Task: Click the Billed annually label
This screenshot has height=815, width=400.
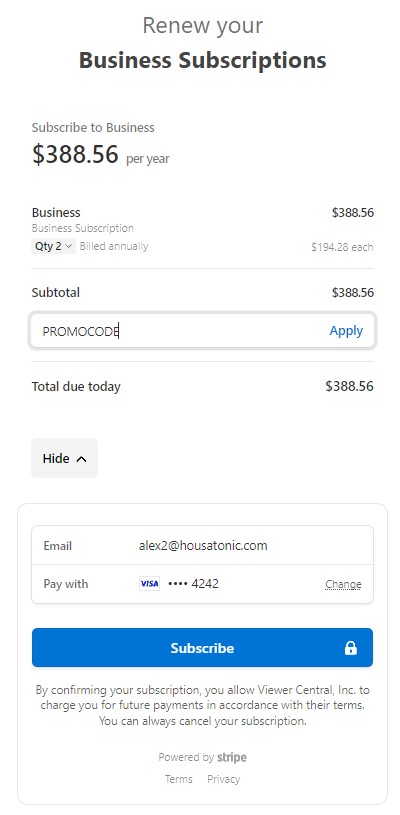Action: pos(114,246)
